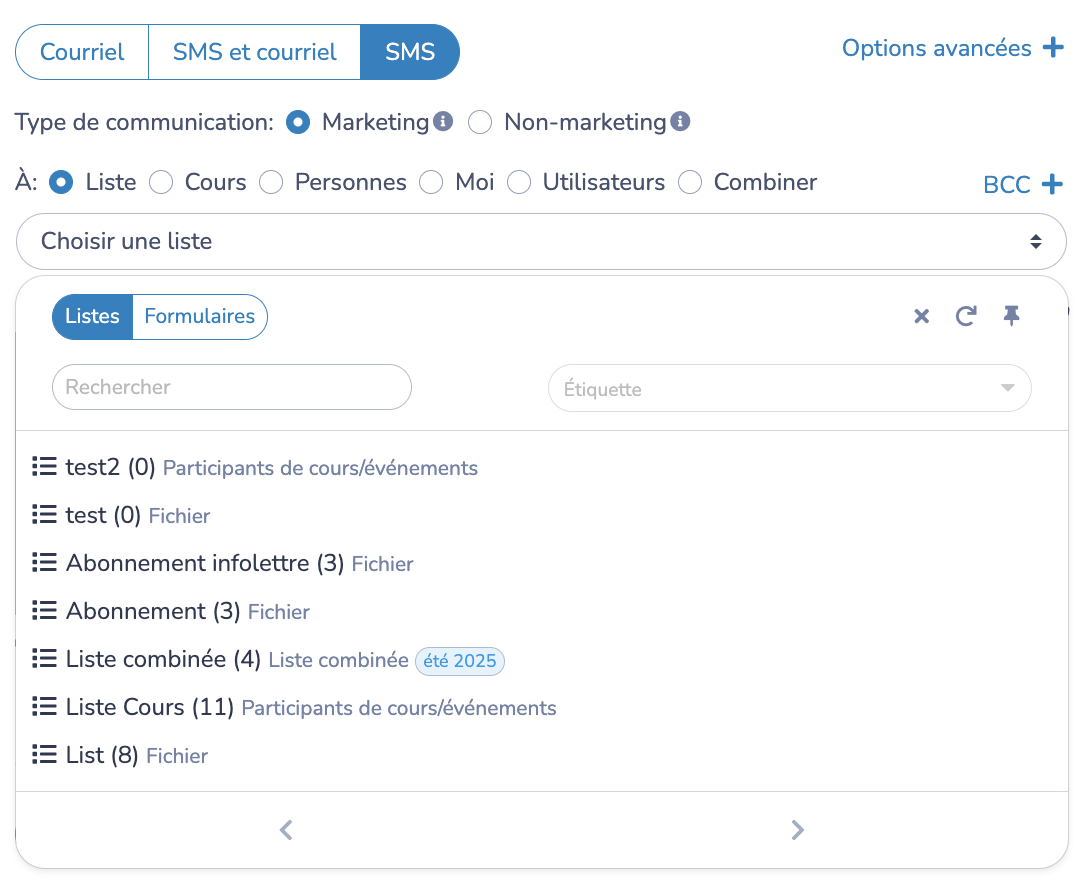The image size is (1092, 886).
Task: Select the Marketing communication type
Action: point(298,123)
